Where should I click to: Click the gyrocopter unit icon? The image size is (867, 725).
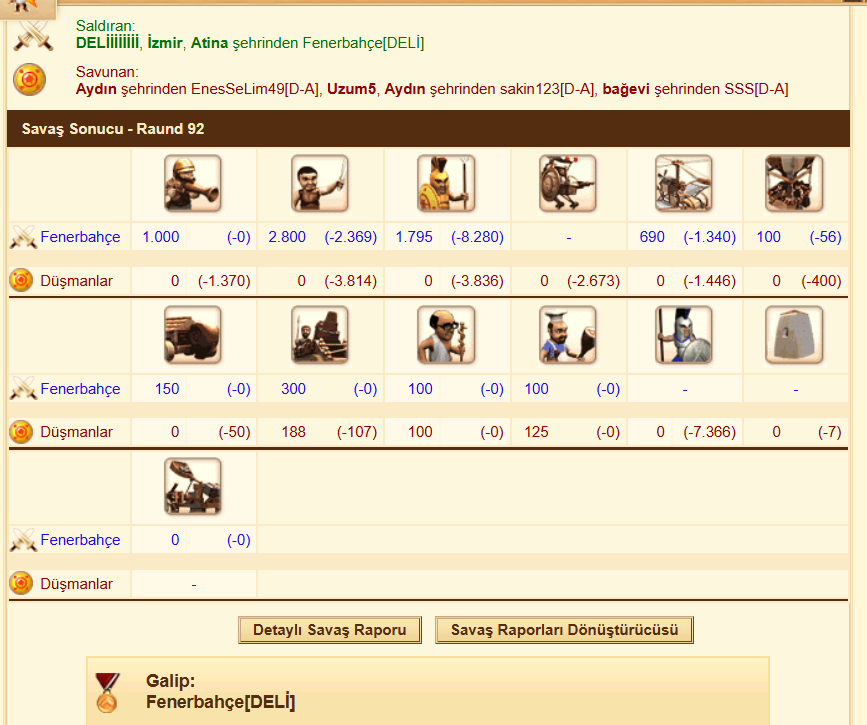(684, 184)
